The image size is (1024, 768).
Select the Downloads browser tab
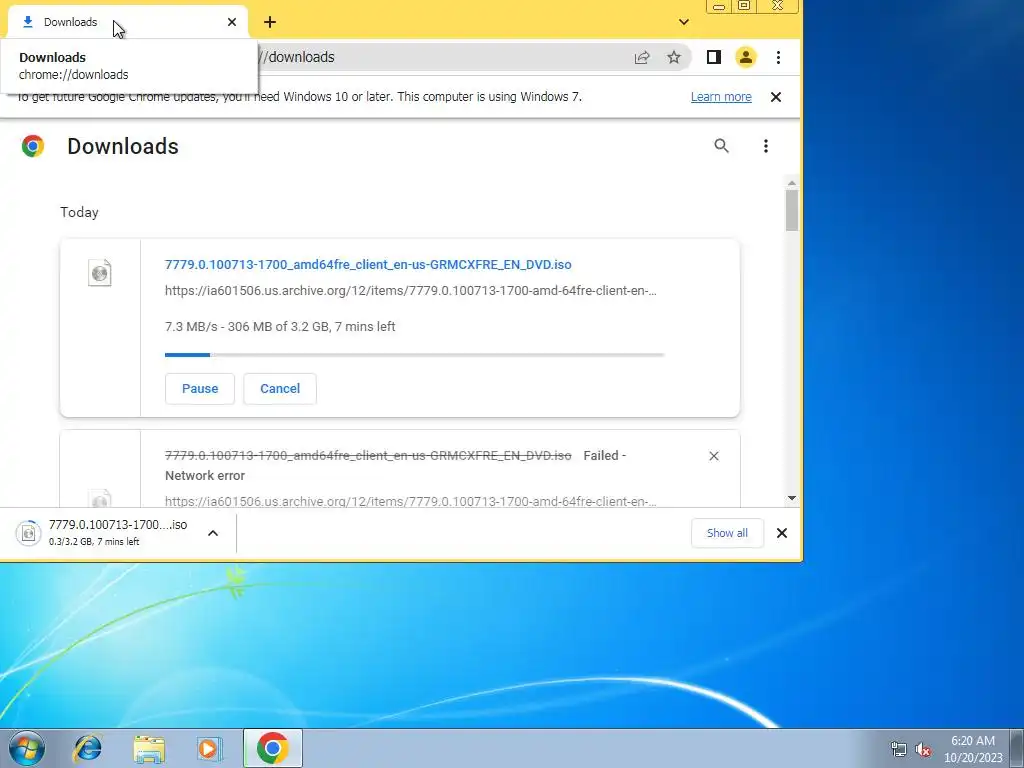[128, 22]
